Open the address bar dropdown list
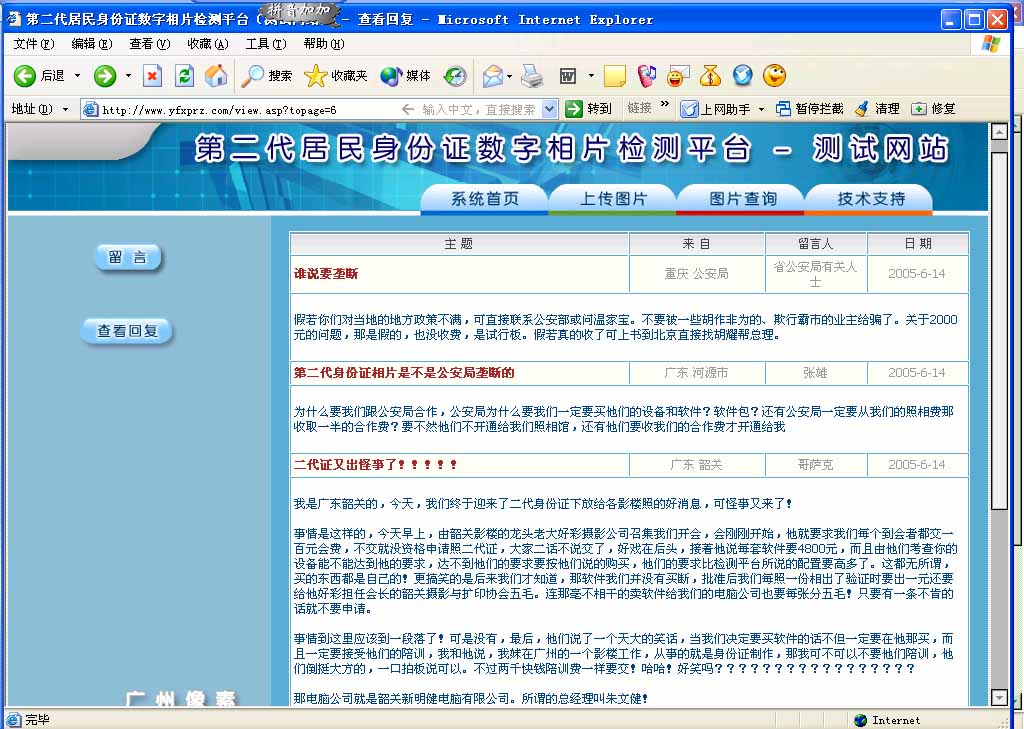 tap(550, 109)
